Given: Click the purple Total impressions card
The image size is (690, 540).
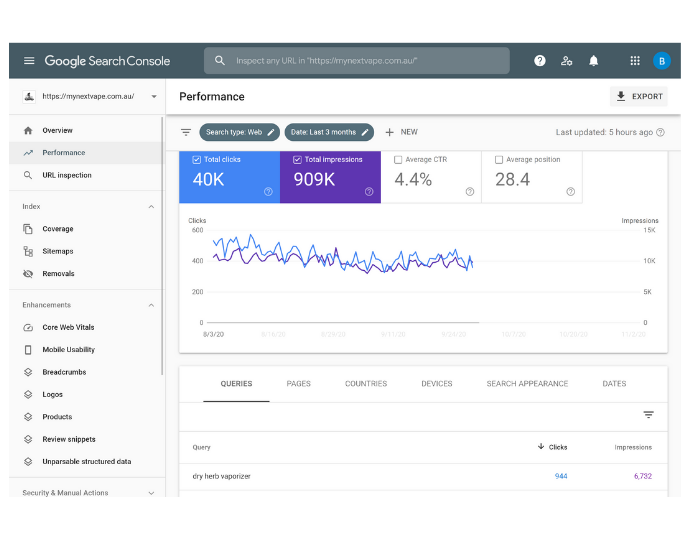Looking at the screenshot, I should coord(330,177).
